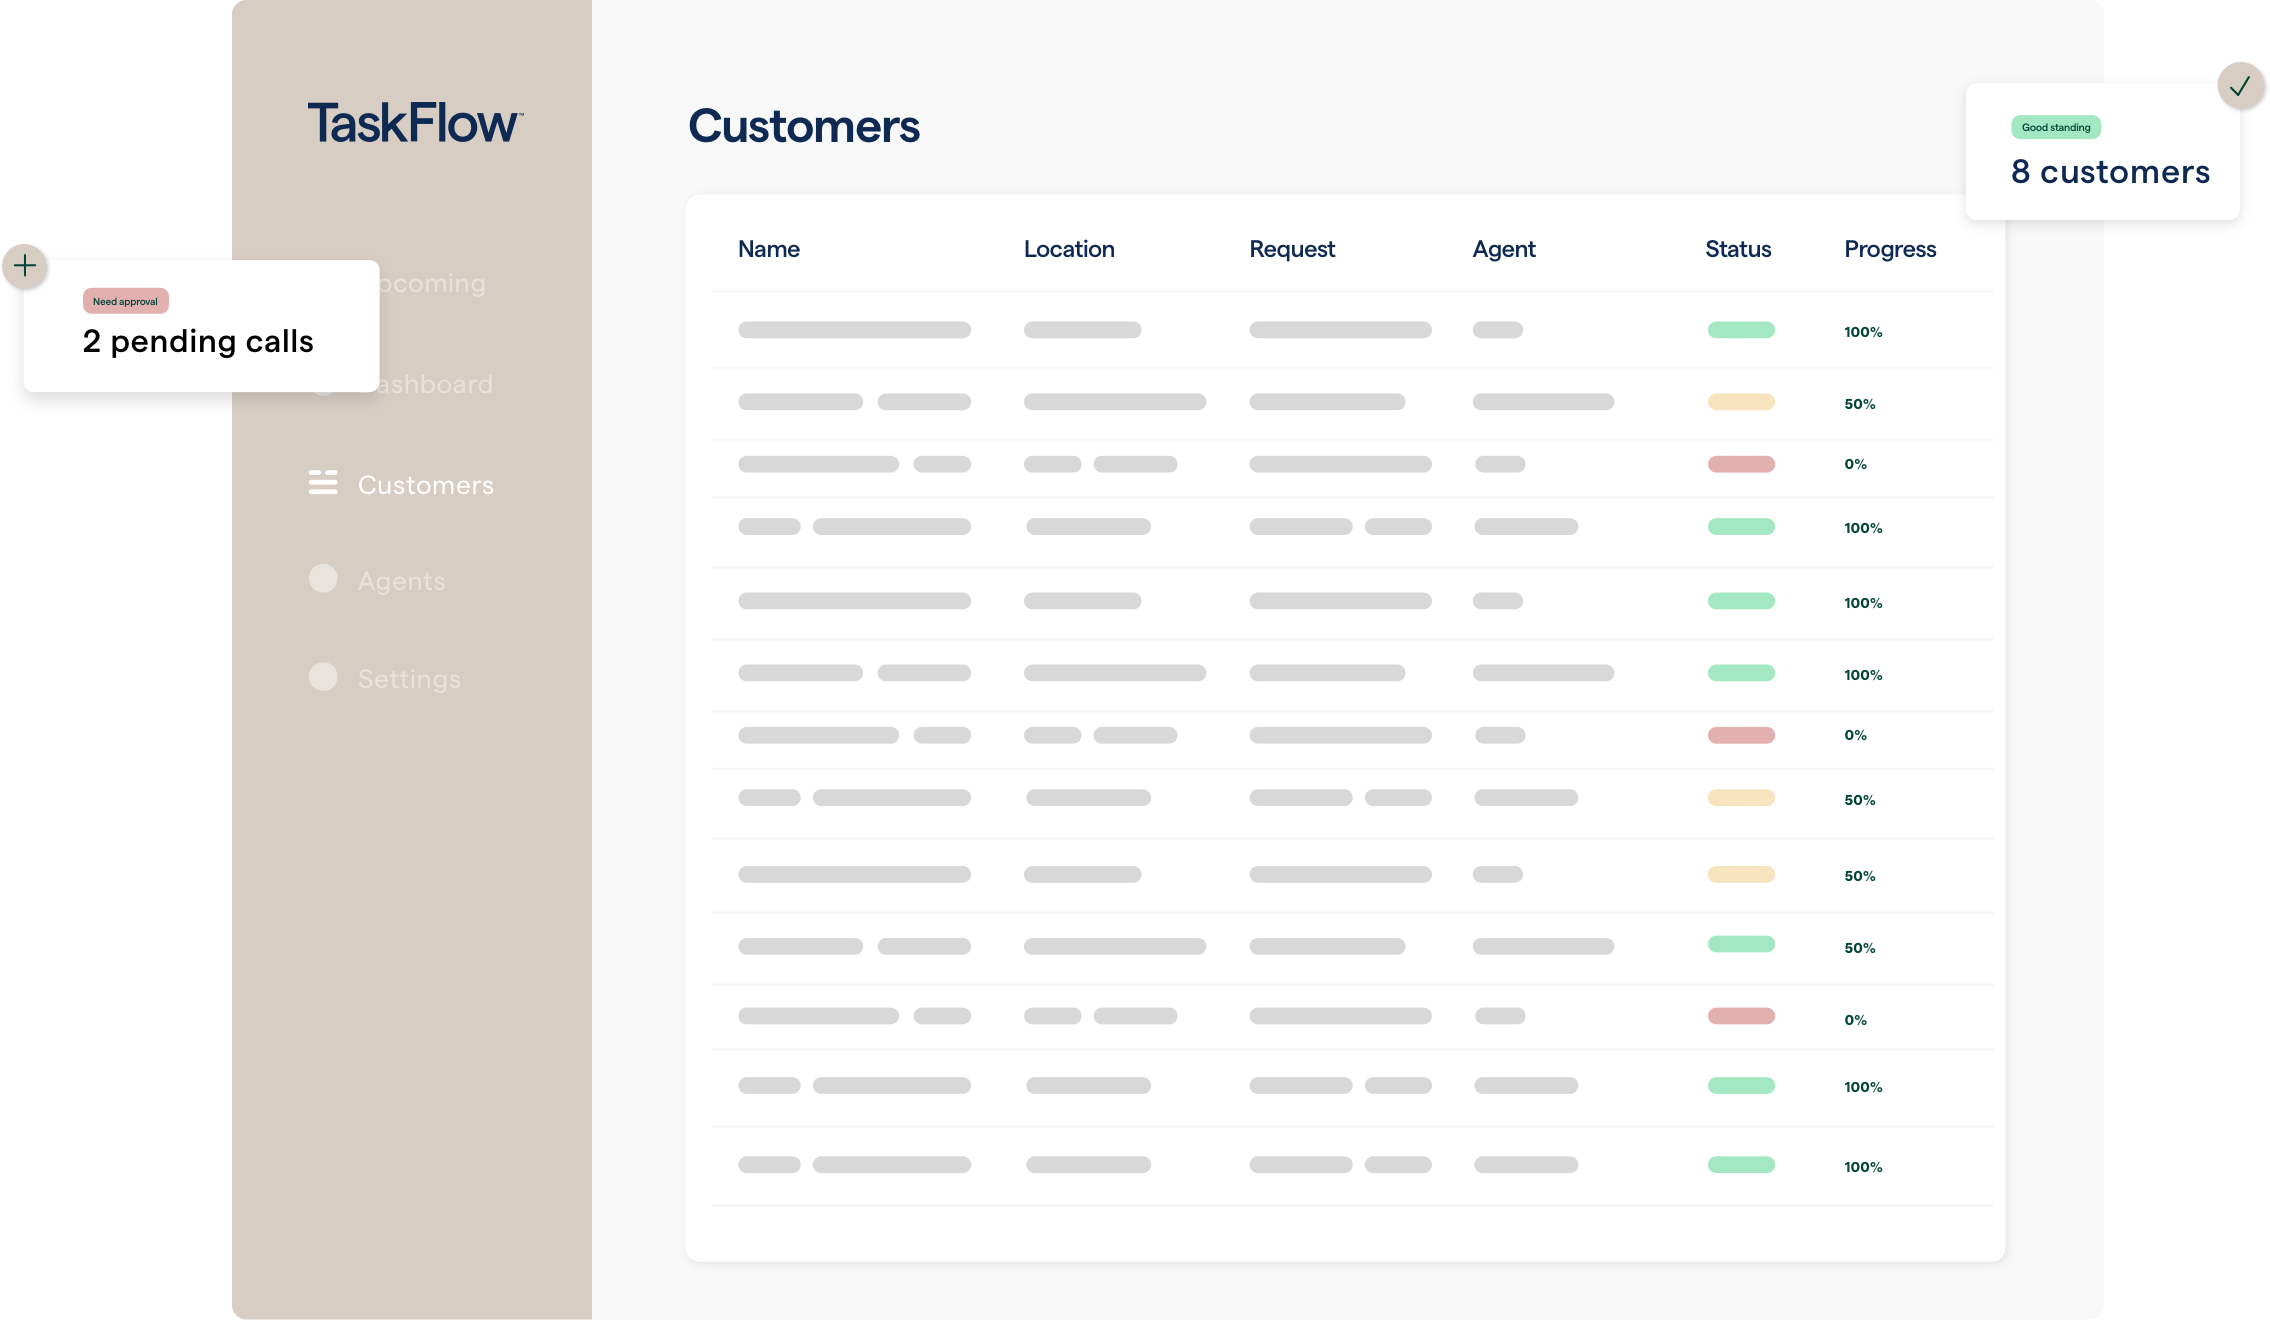
Task: Open the Location column header
Action: click(1068, 249)
